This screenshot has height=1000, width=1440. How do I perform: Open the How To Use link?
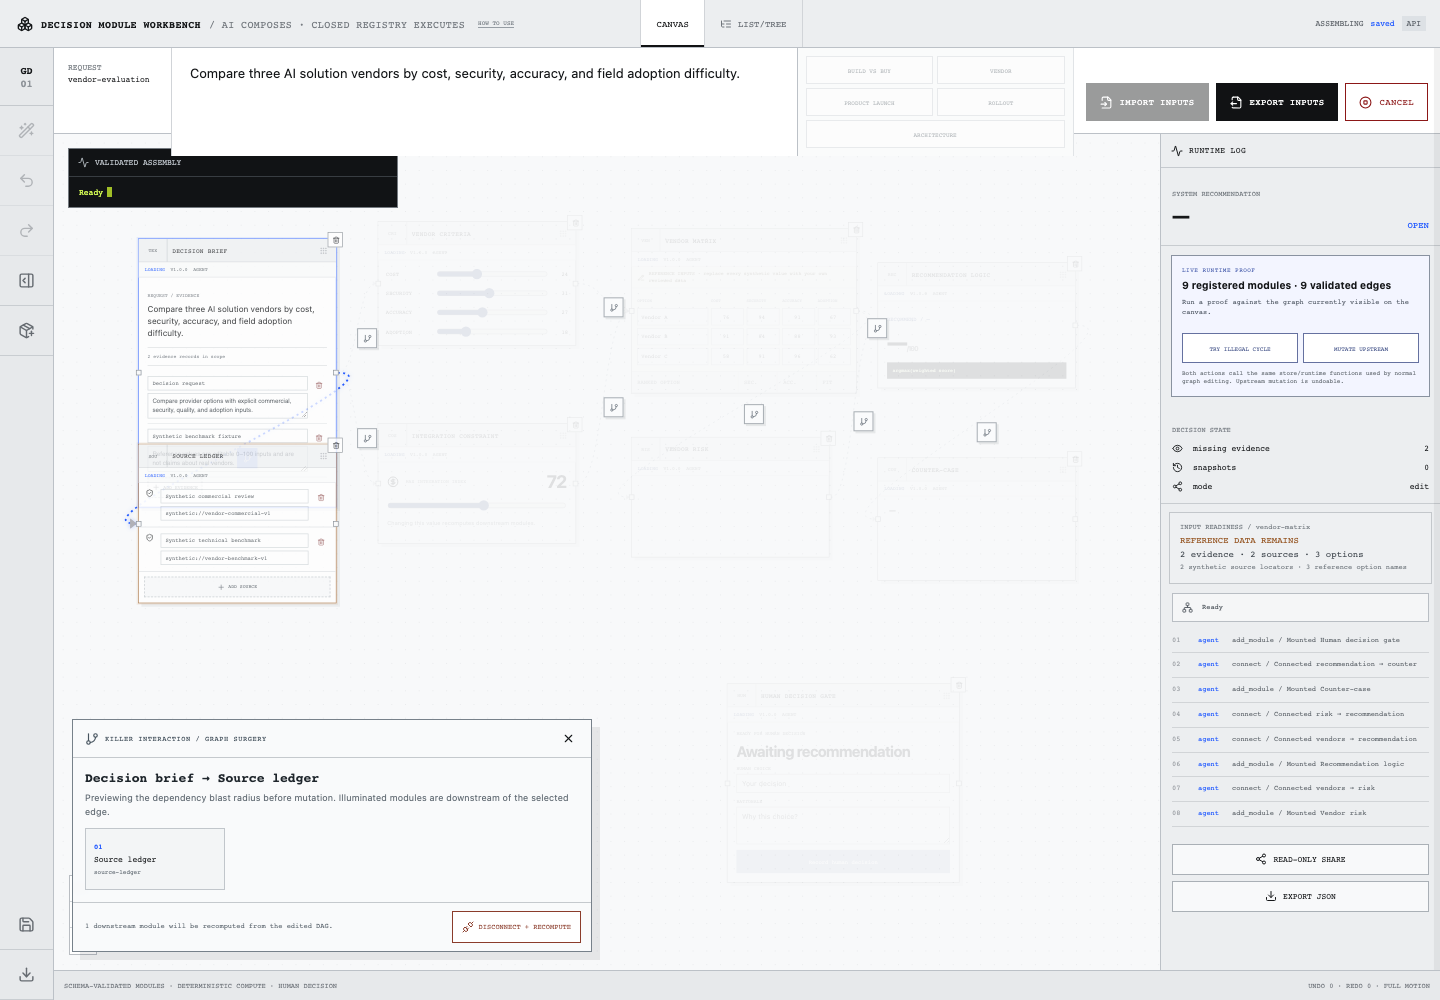pyautogui.click(x=496, y=23)
